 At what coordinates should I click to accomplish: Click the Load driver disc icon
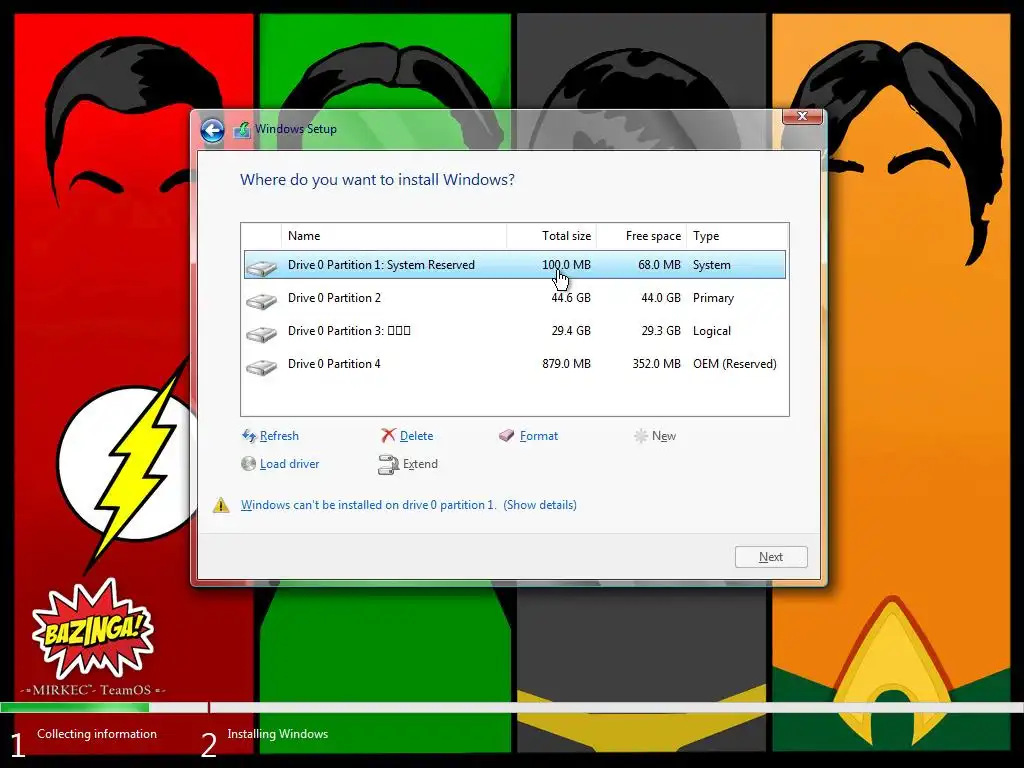[248, 464]
